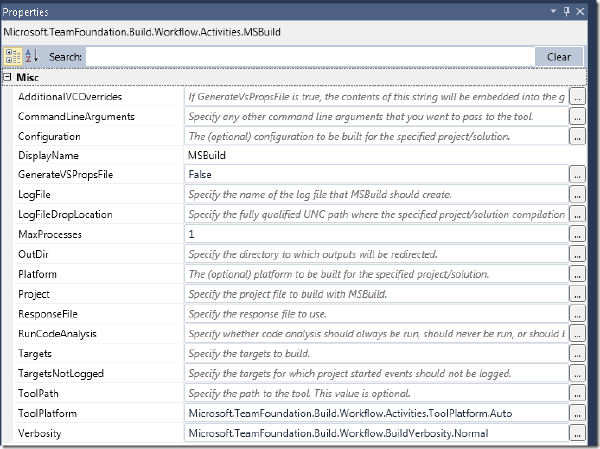
Task: Edit the GenerateVSPropsFile value False
Action: pos(376,175)
